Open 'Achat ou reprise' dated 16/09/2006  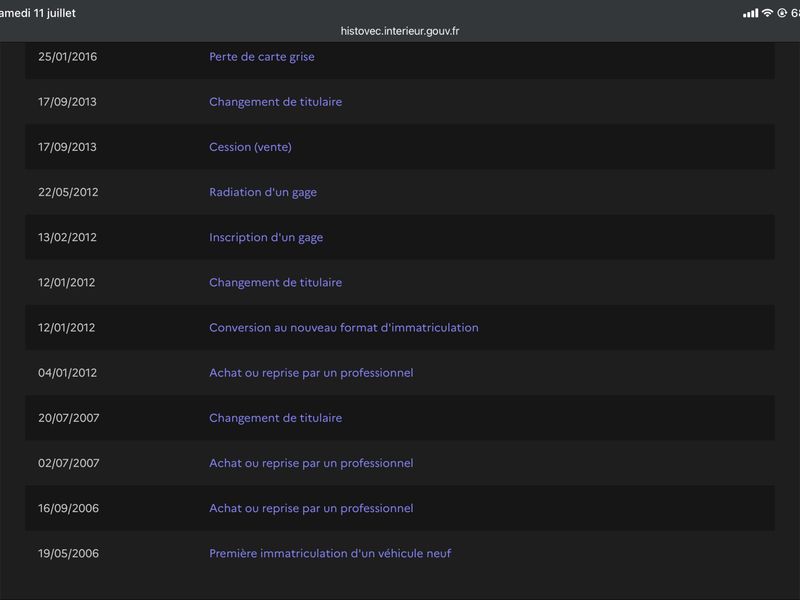pos(311,508)
